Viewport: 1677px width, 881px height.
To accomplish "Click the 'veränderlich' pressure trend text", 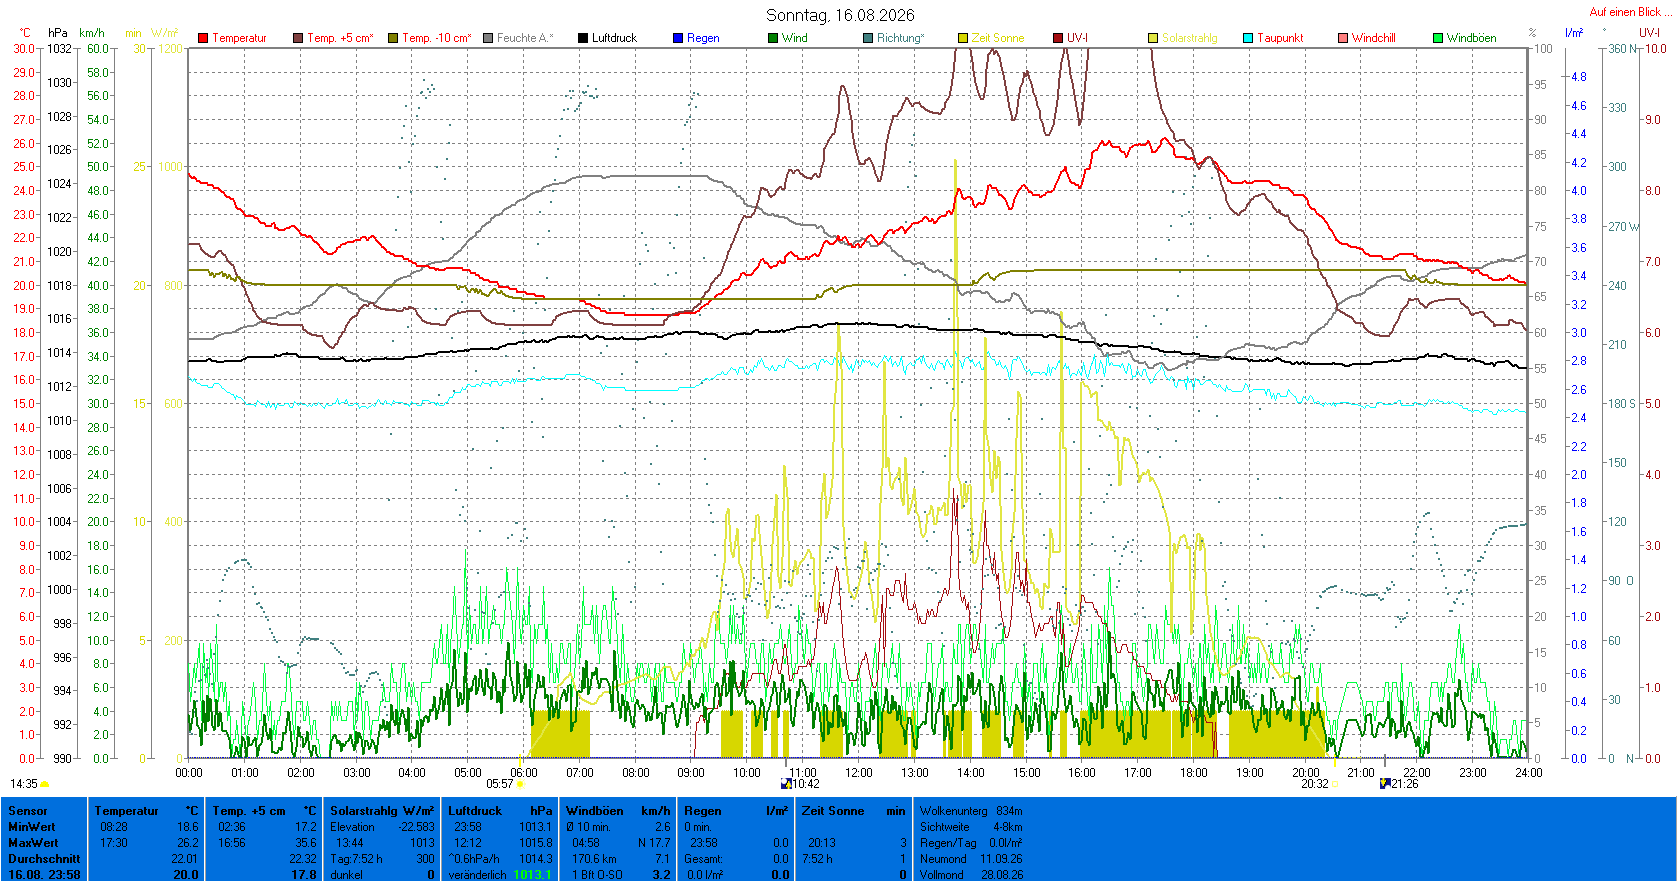I will 477,875.
